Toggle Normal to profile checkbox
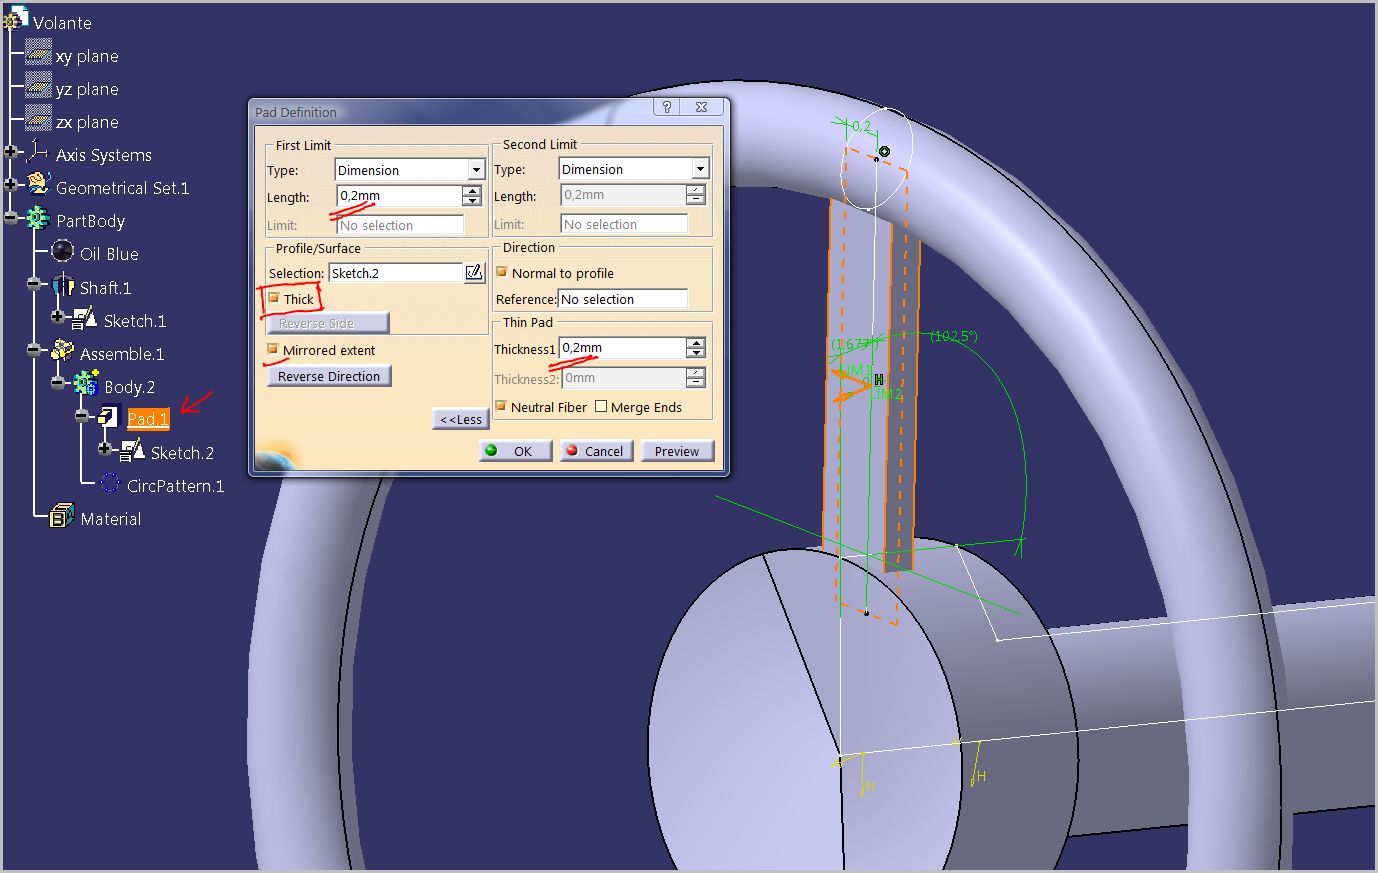The image size is (1378, 873). point(502,272)
